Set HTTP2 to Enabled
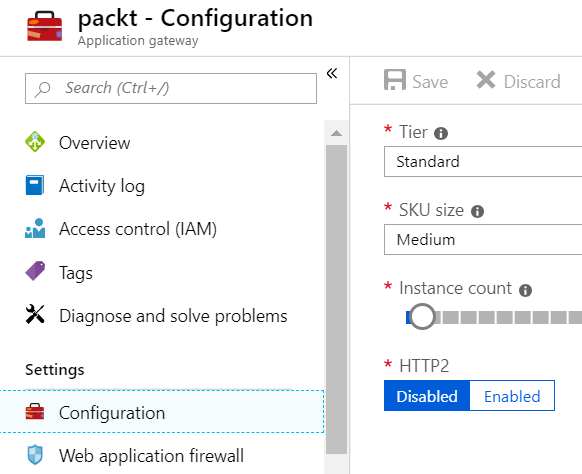The image size is (582, 474). point(512,396)
